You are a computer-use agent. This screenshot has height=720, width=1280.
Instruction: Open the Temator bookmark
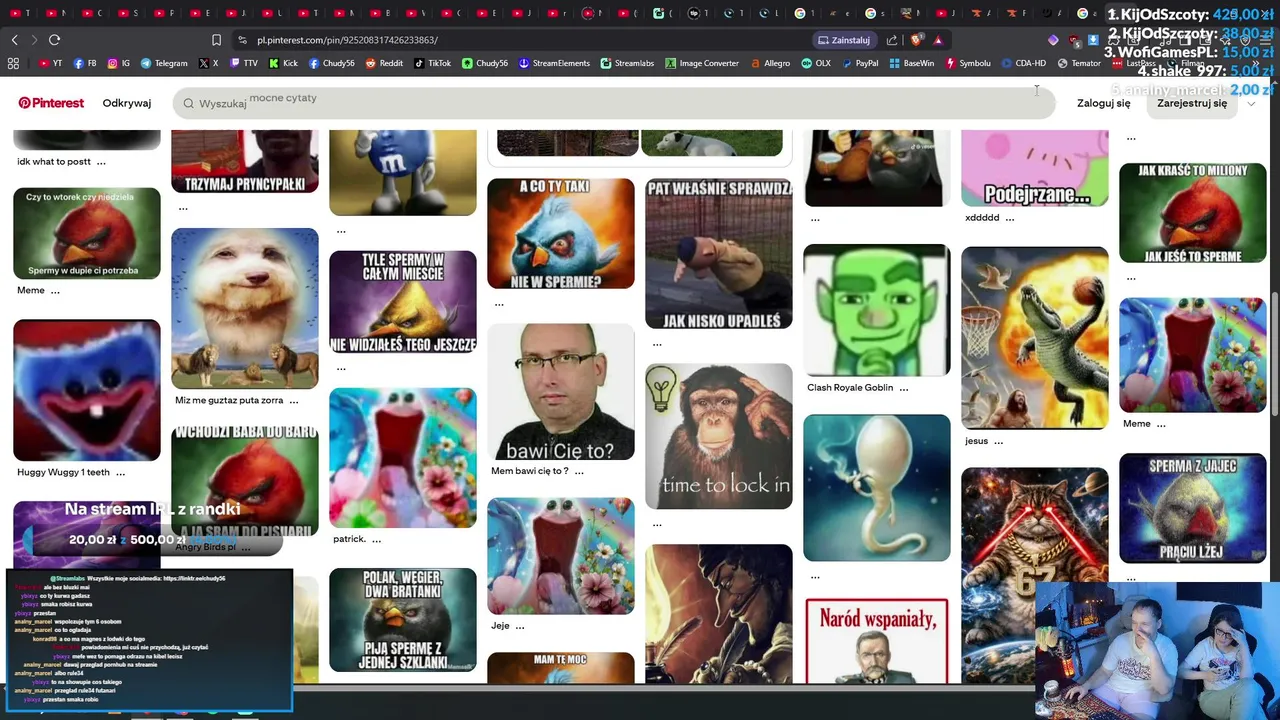(1079, 63)
